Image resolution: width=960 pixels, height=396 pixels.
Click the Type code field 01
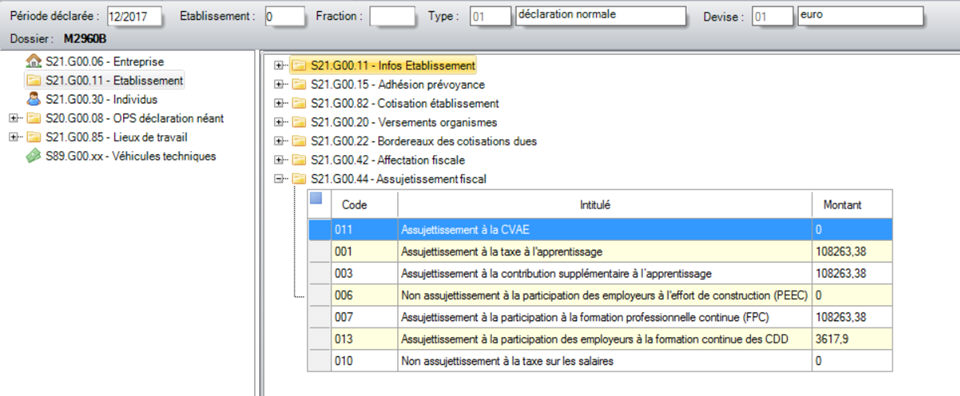pos(490,17)
